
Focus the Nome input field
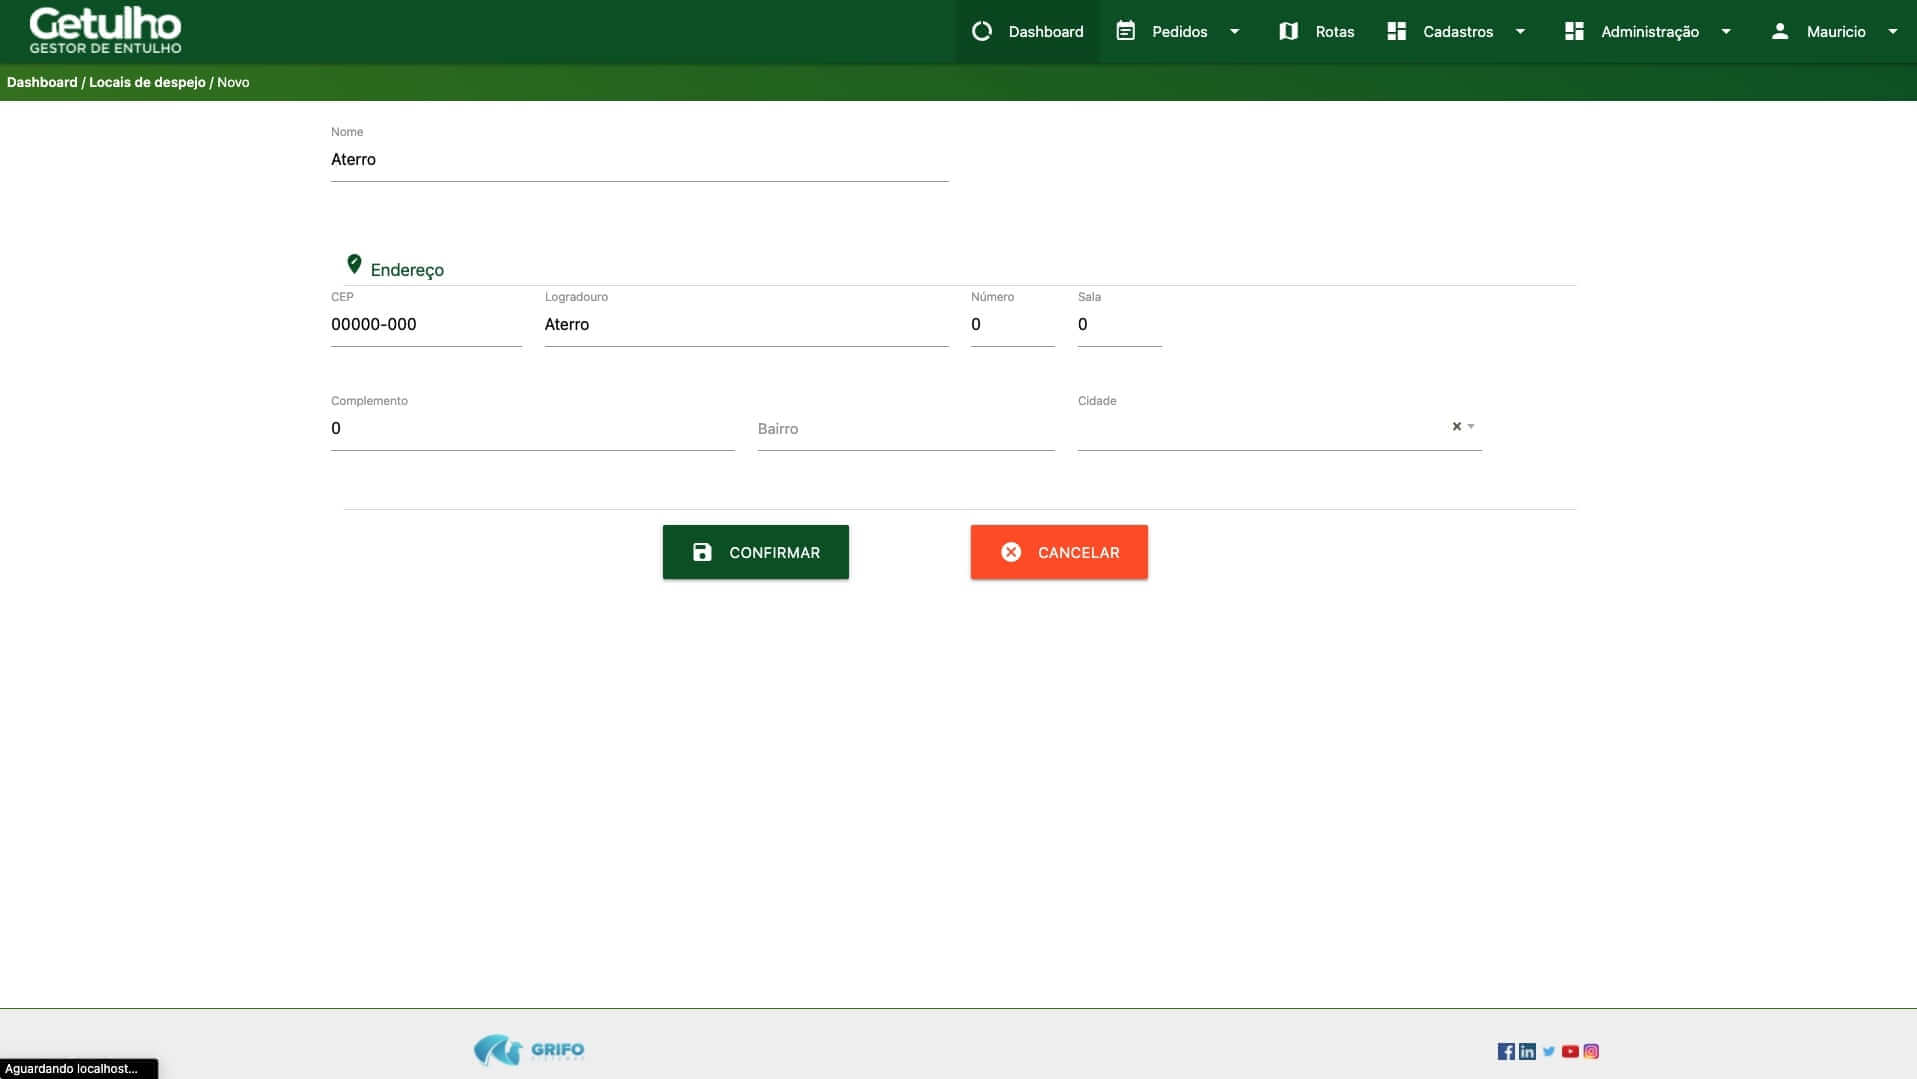(639, 160)
